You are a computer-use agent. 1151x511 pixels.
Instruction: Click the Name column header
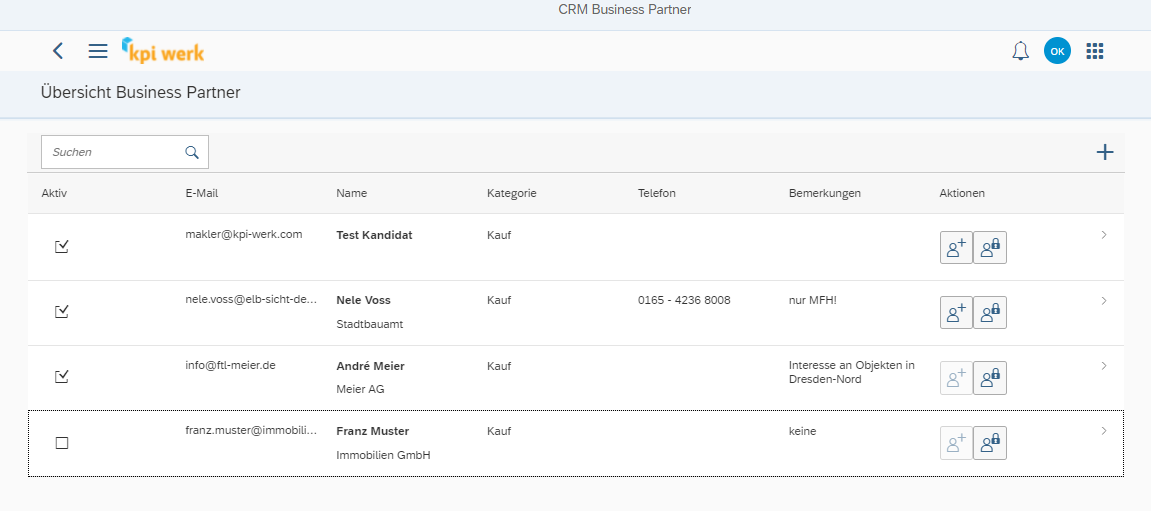coord(352,193)
